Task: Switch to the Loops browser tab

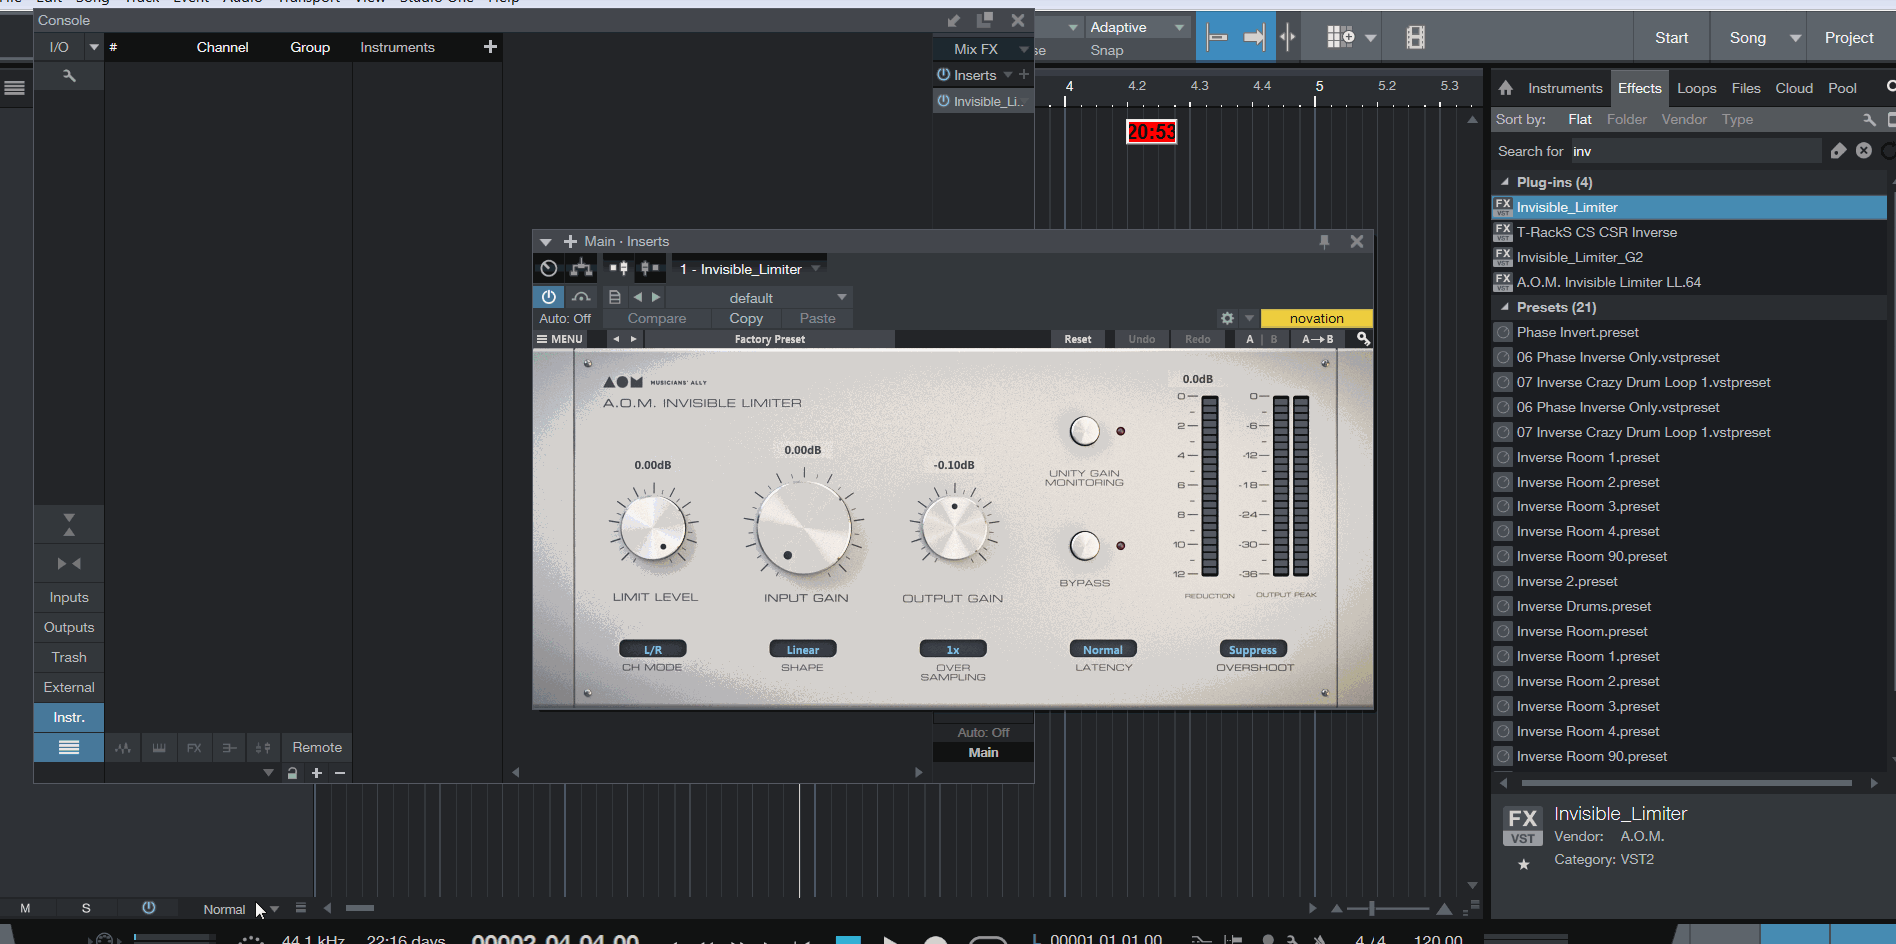Action: pos(1696,88)
